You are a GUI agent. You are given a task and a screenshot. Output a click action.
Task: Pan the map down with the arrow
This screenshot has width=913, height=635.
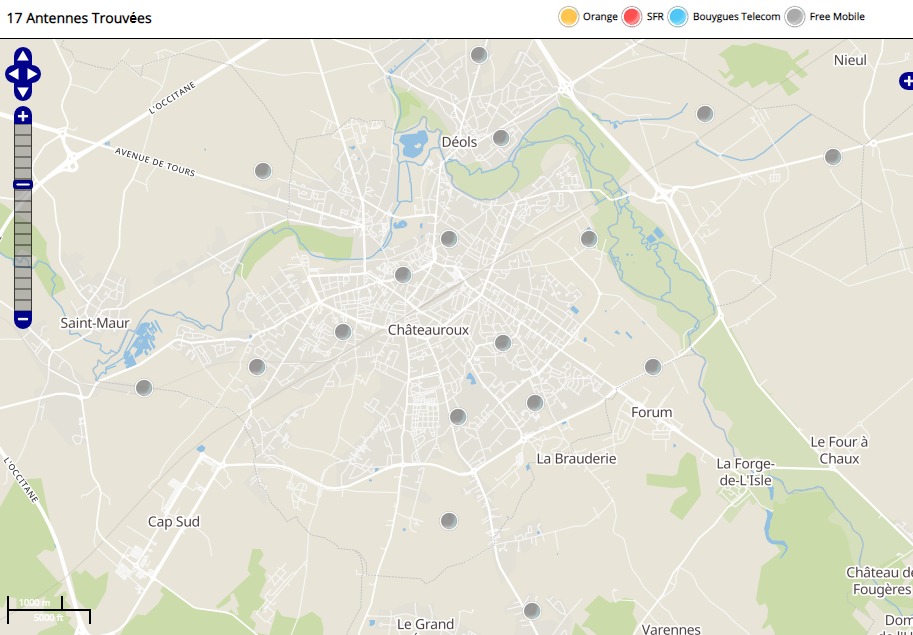[x=23, y=91]
